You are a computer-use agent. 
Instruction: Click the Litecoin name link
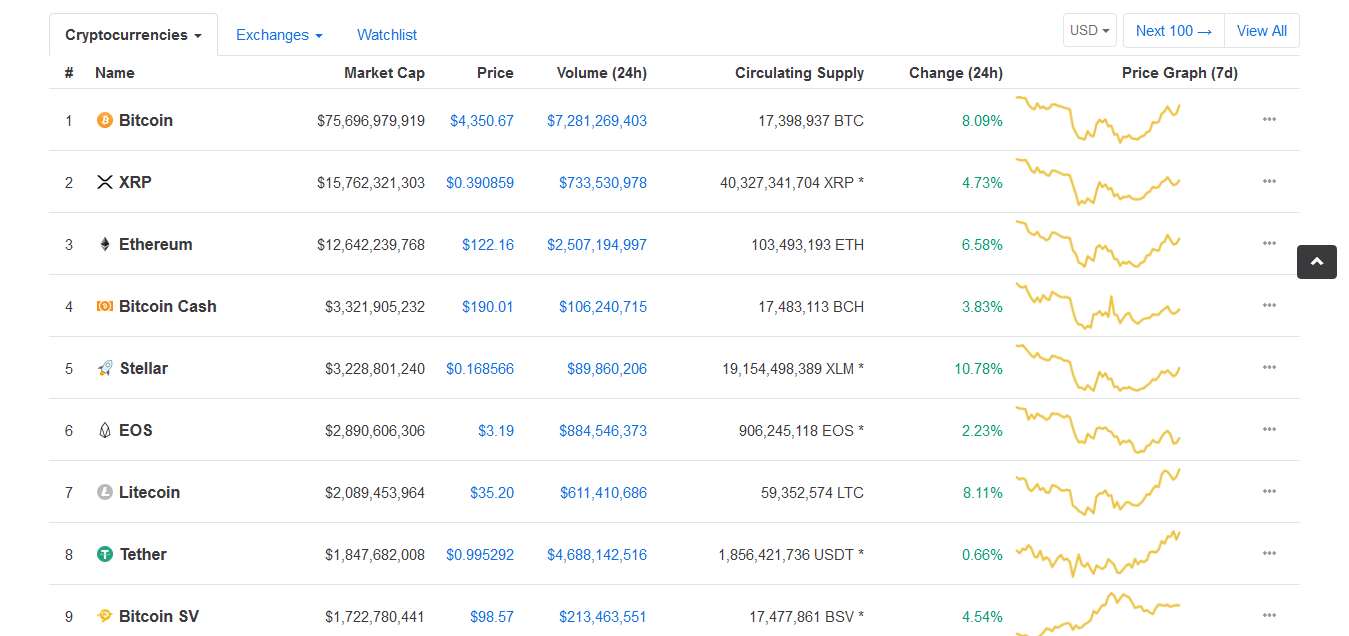point(150,492)
